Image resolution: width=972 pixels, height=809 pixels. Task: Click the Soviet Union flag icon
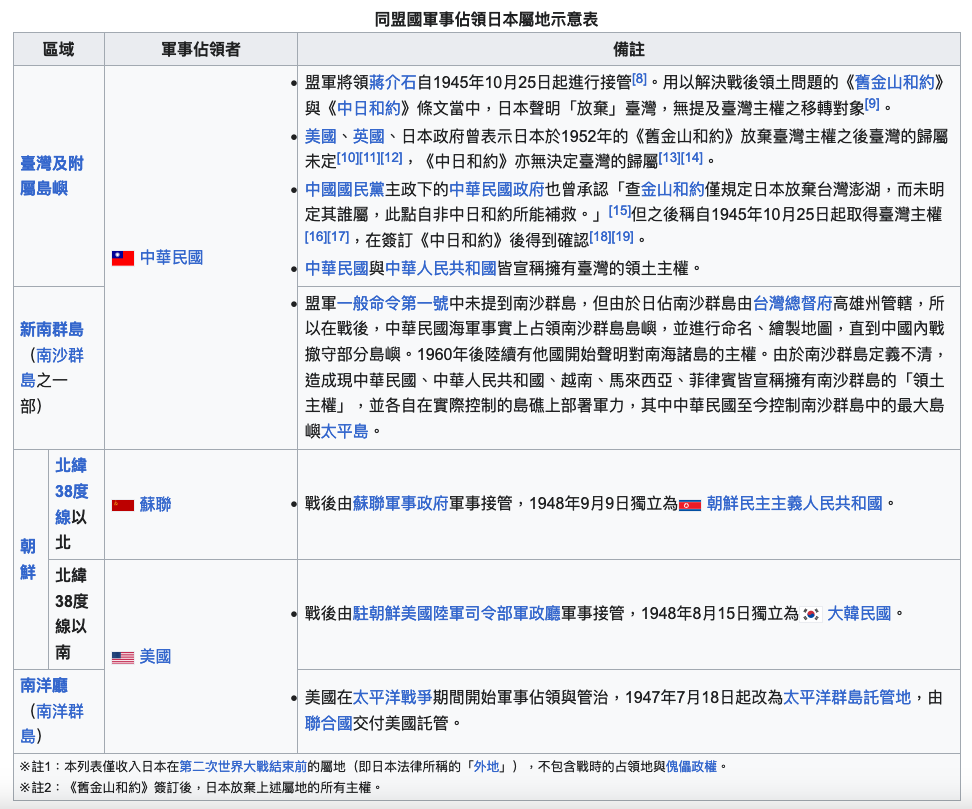[x=123, y=505]
